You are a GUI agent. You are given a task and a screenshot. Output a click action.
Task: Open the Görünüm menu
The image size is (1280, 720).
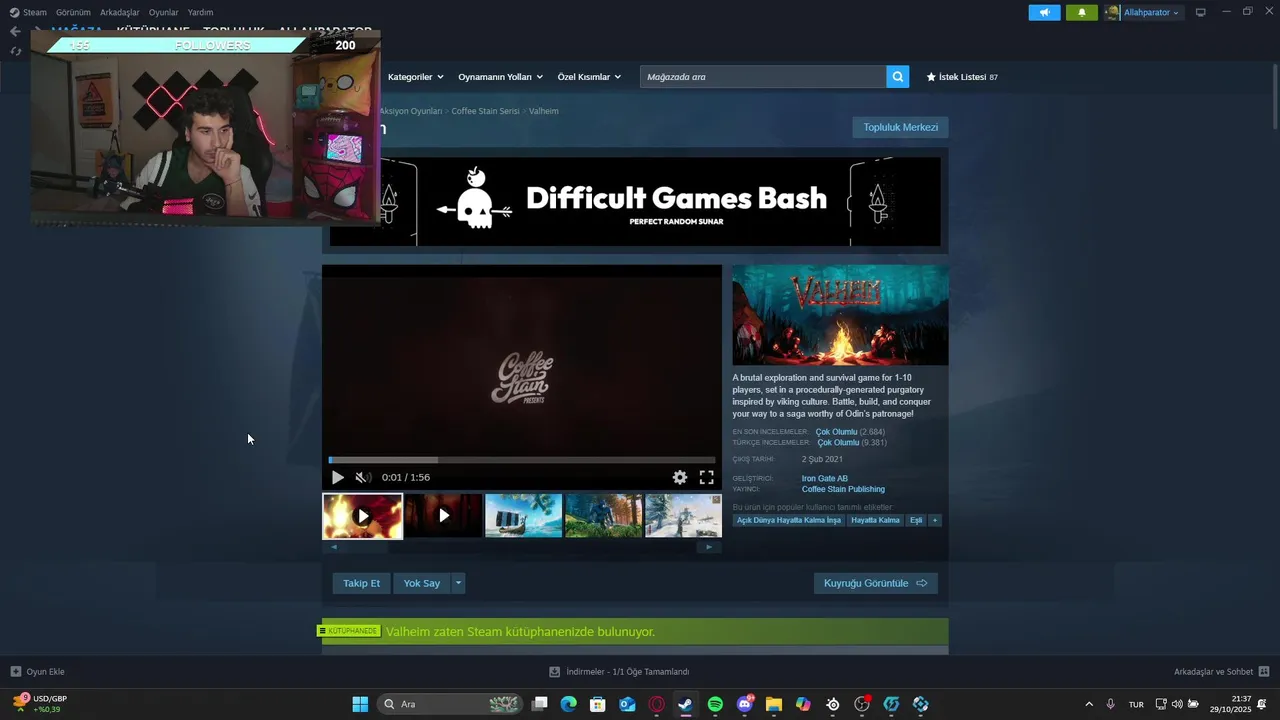coord(73,12)
